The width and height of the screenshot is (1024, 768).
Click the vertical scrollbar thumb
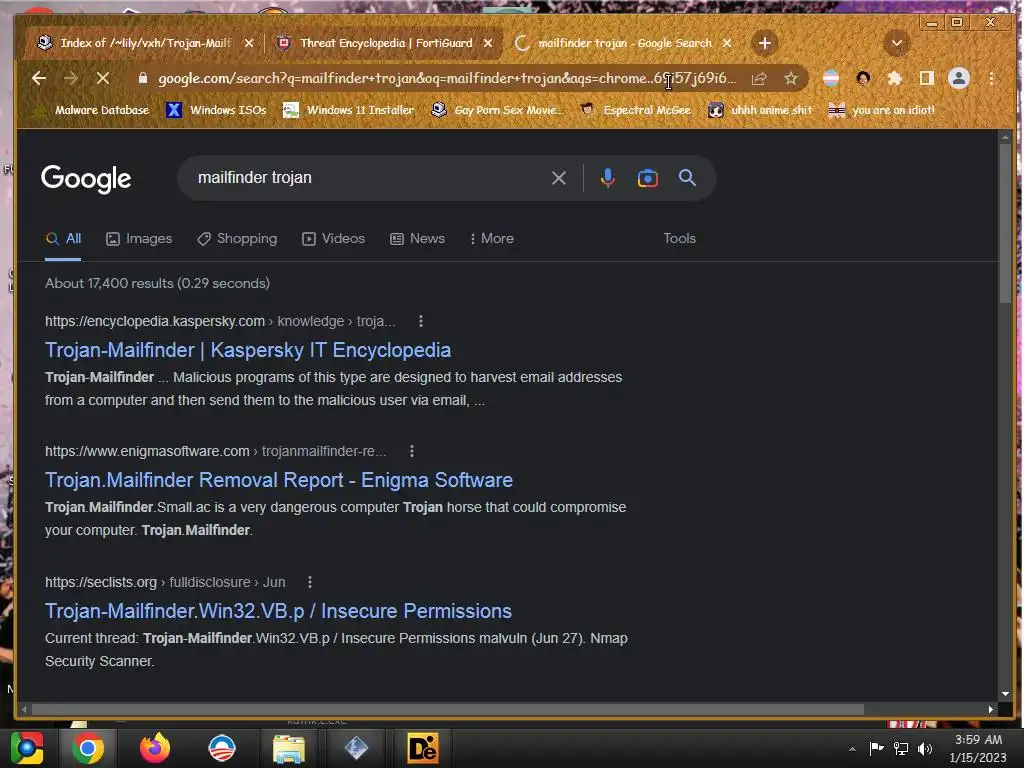pyautogui.click(x=1005, y=222)
